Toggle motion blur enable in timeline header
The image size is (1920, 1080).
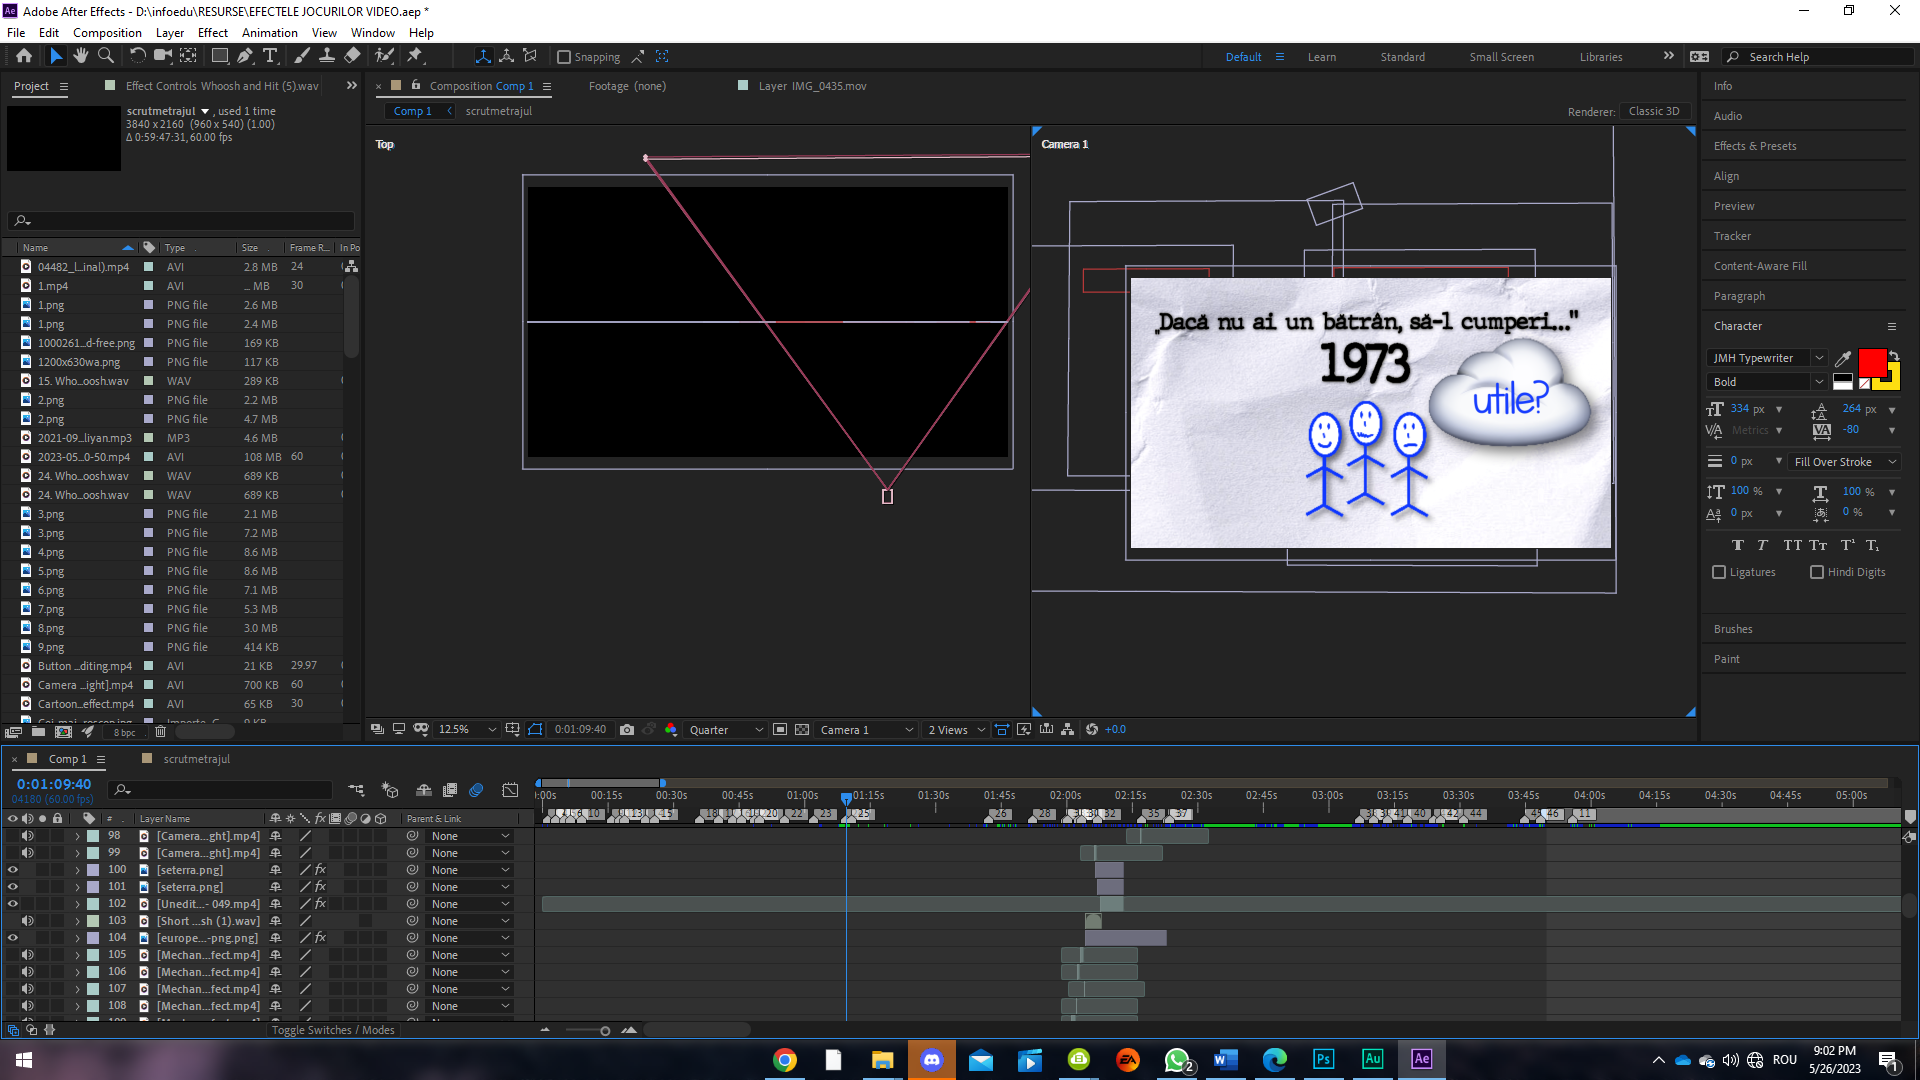tap(476, 790)
